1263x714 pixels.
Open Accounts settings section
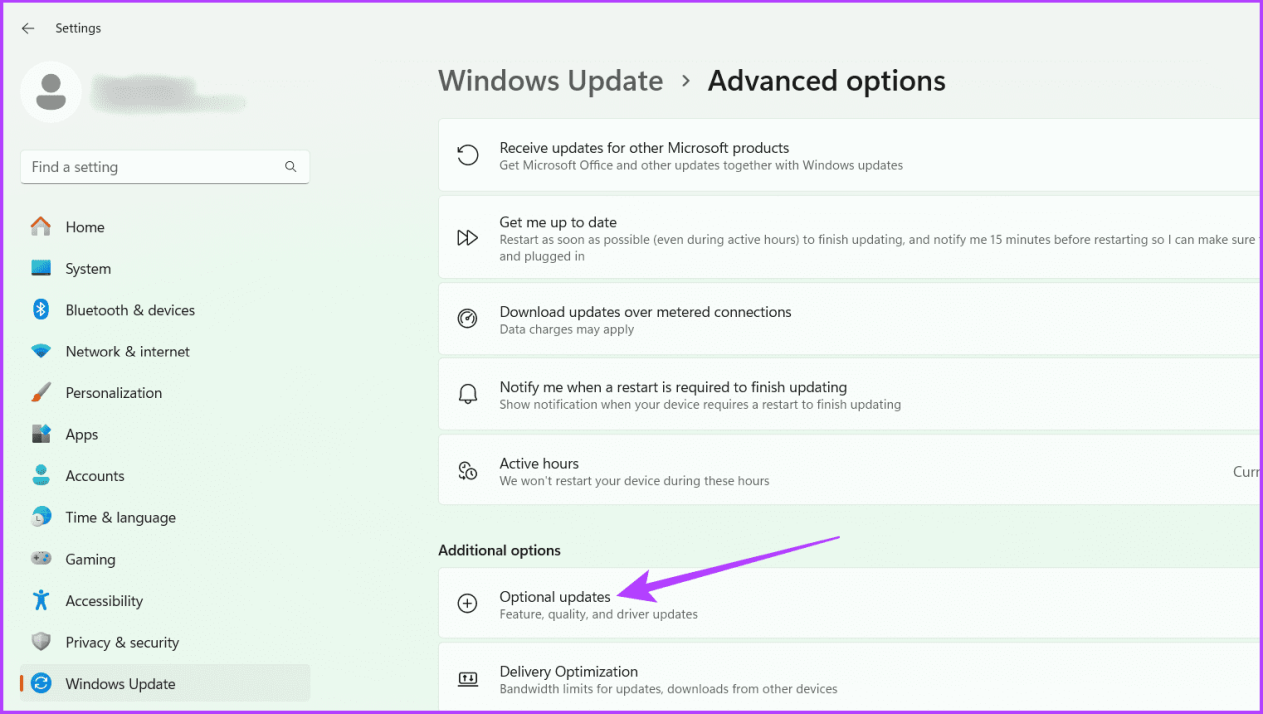(95, 476)
